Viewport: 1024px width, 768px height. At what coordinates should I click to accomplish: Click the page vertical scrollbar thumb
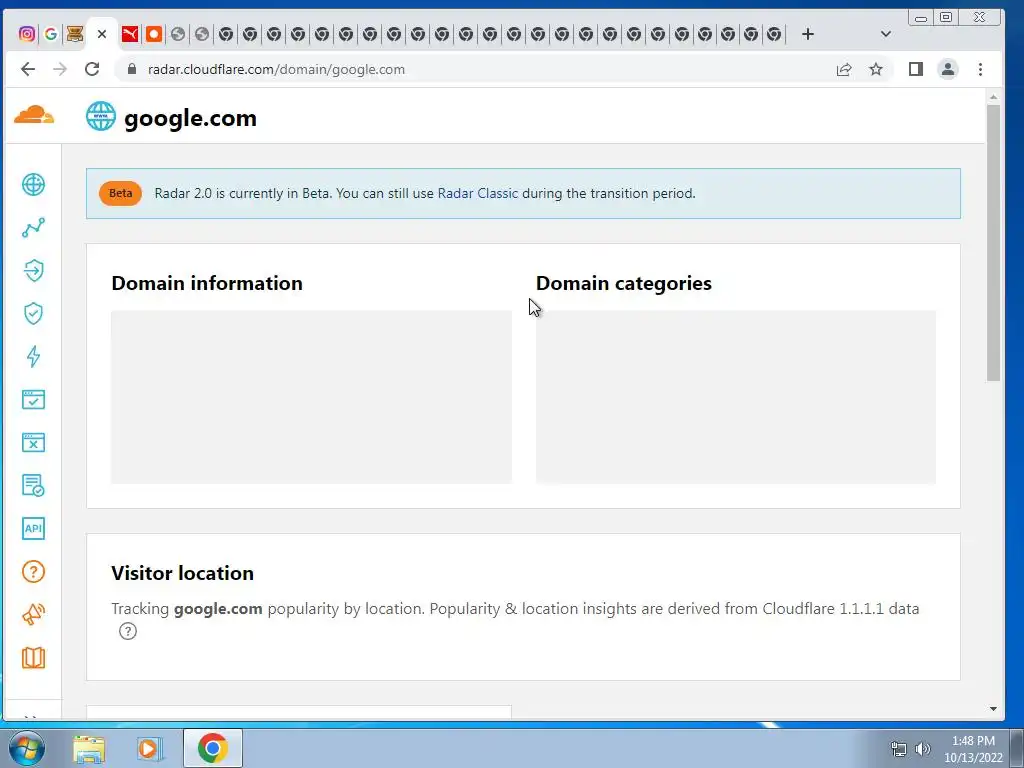993,242
